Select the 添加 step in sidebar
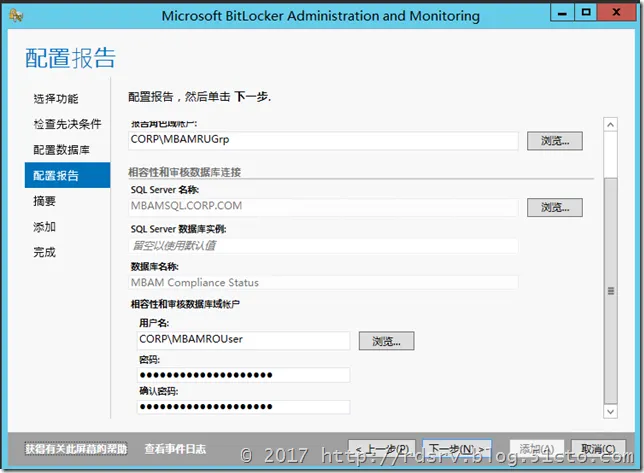This screenshot has width=644, height=473. (44, 227)
